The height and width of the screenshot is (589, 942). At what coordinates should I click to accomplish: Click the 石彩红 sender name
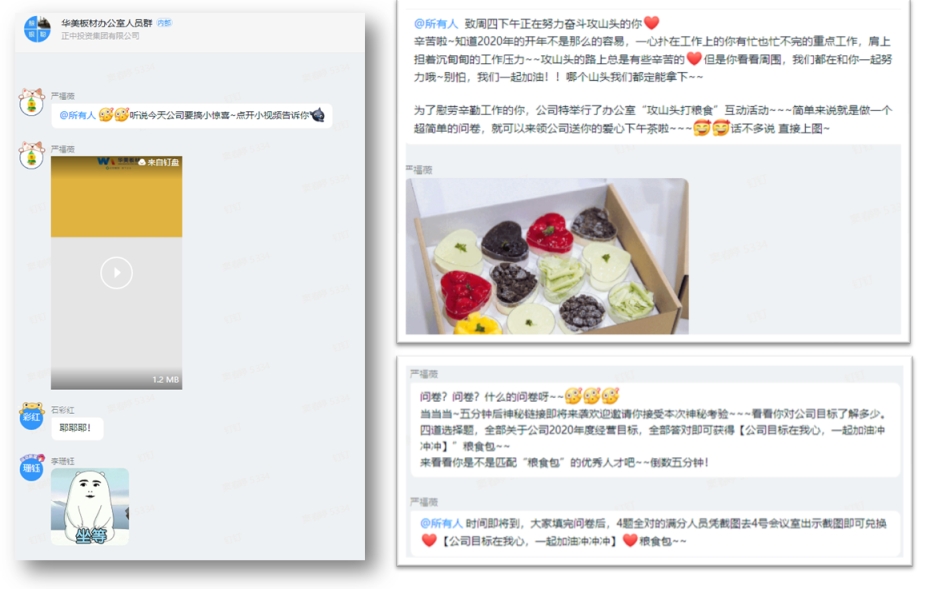[x=62, y=410]
